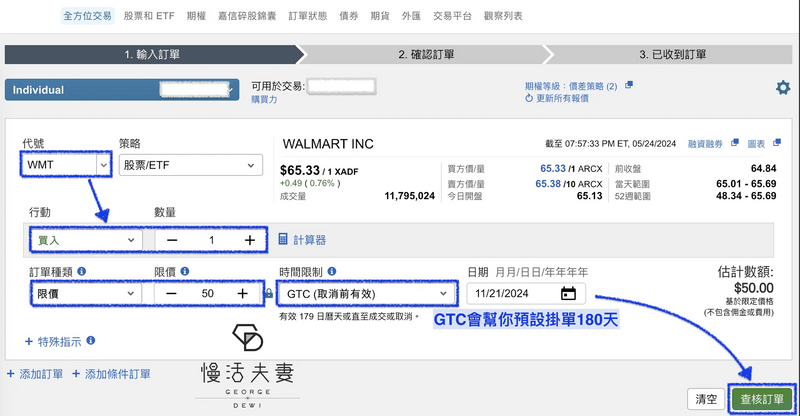800x416 pixels.
Task: Click estimated amount $50.00
Action: pos(754,288)
